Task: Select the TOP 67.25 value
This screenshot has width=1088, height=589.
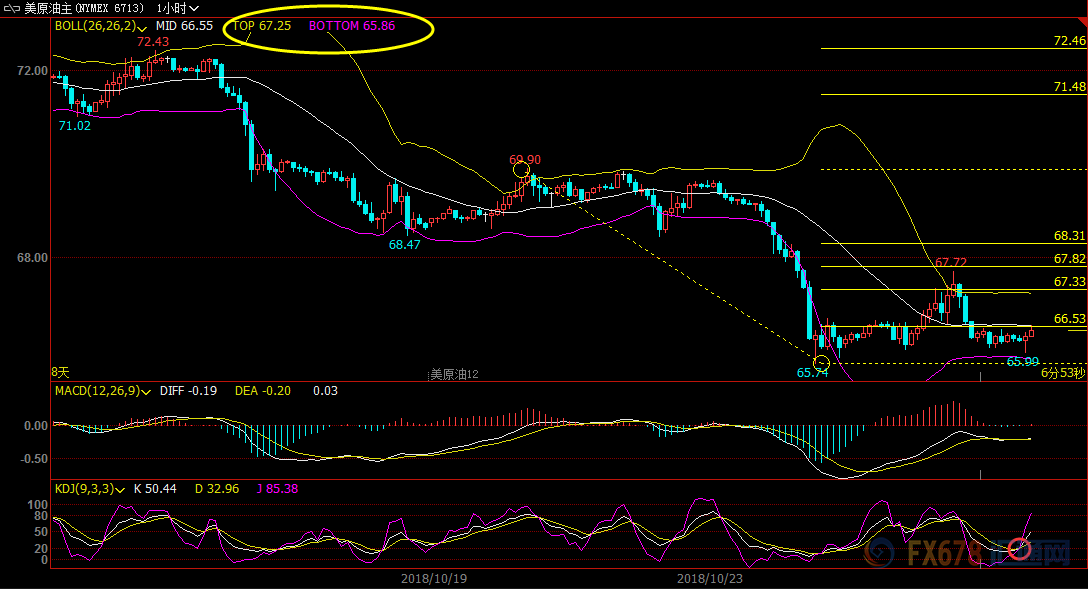Action: (262, 26)
